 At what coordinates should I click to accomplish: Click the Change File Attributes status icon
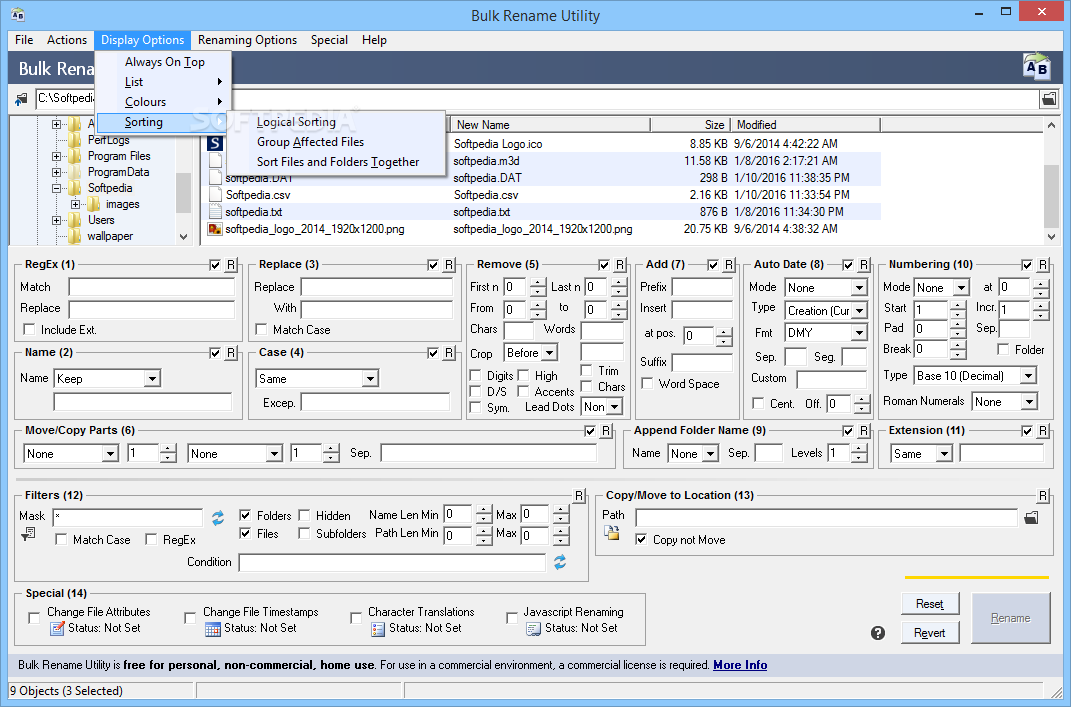(57, 628)
